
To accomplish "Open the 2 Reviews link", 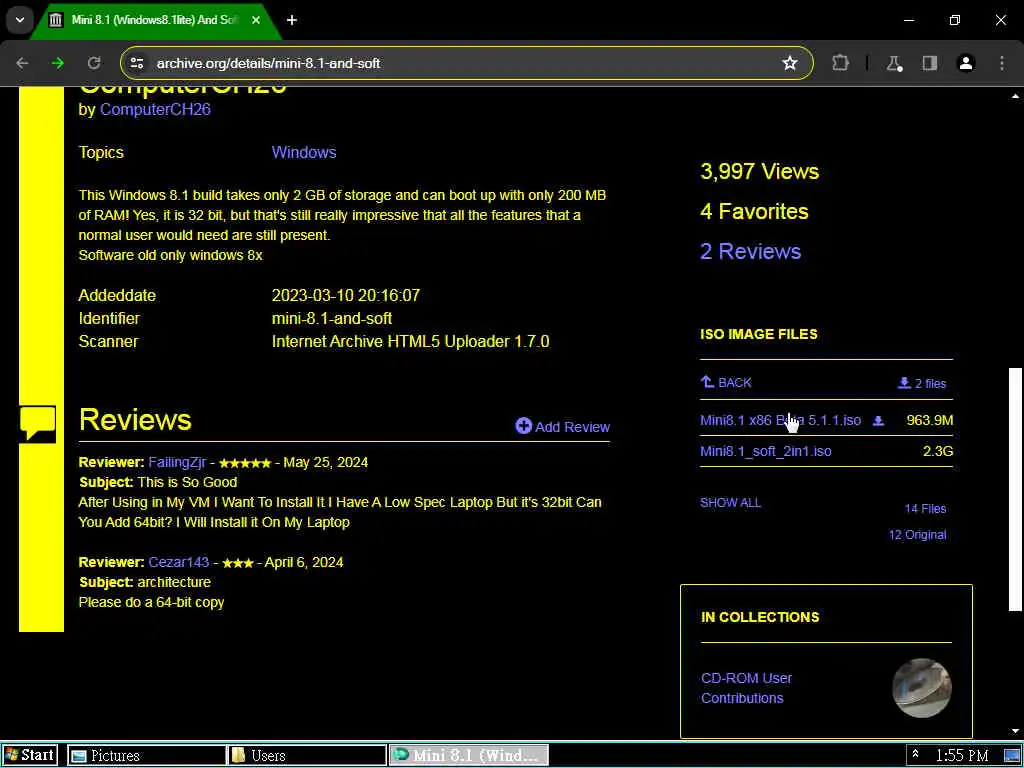I will (x=750, y=251).
